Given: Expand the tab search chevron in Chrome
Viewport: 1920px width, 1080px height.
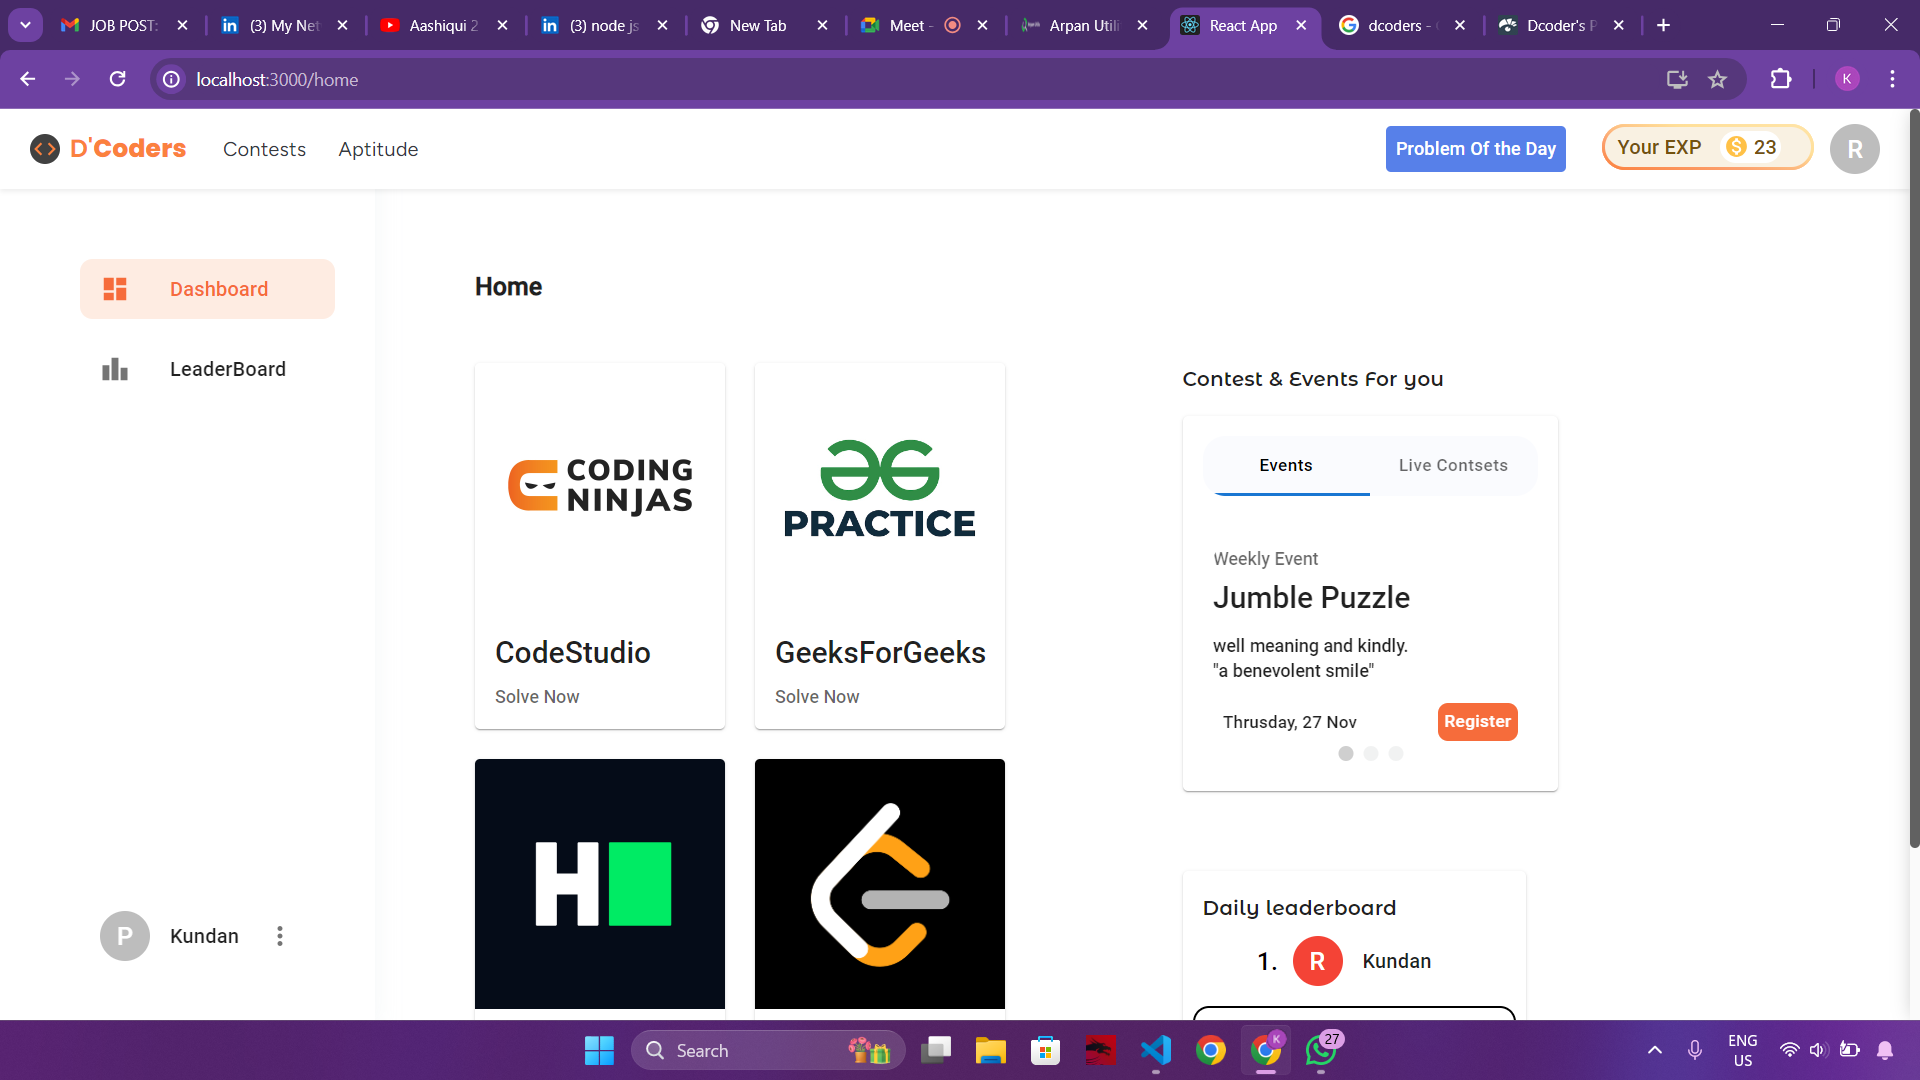Looking at the screenshot, I should (25, 25).
